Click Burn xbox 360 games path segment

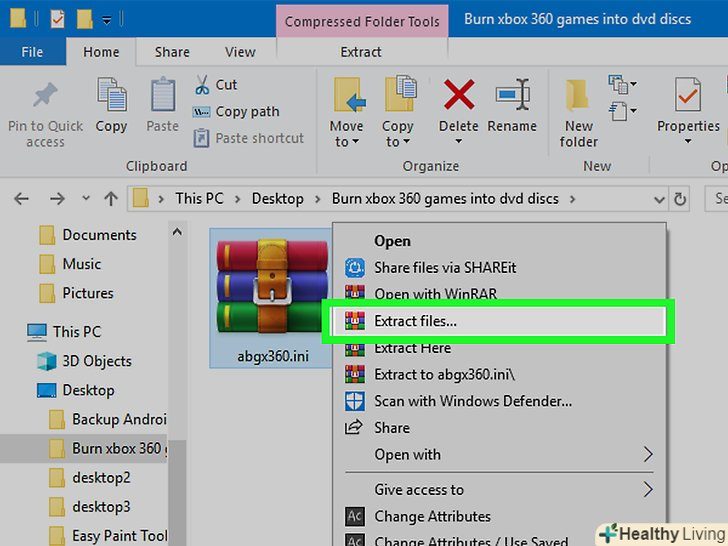[x=445, y=199]
